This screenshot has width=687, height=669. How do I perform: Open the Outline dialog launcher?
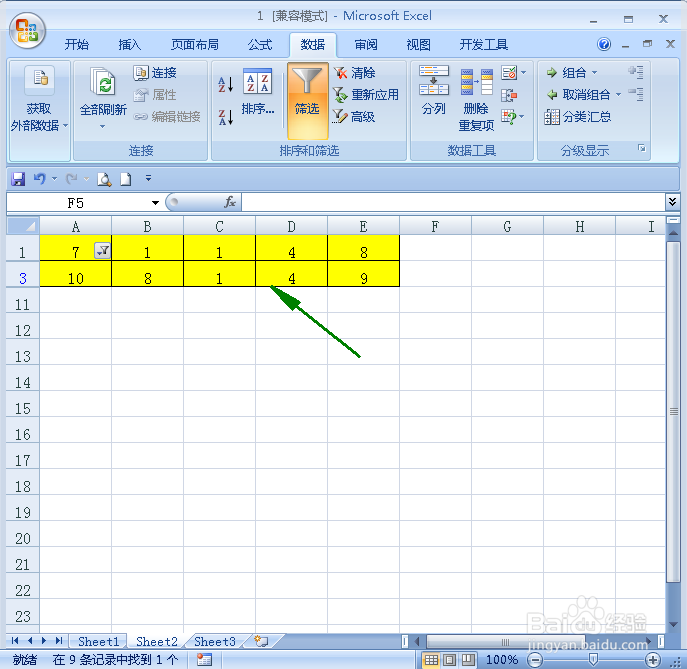[642, 149]
